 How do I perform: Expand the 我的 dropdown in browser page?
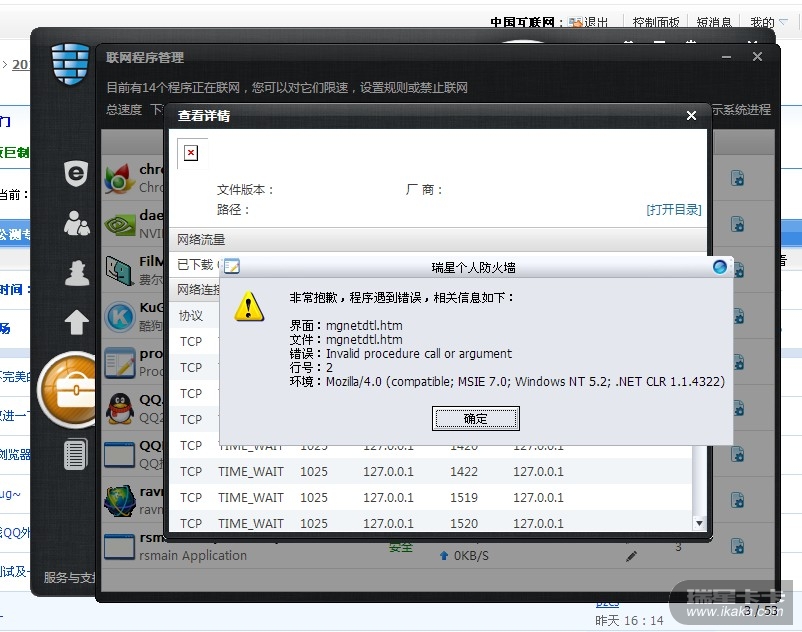pos(768,22)
